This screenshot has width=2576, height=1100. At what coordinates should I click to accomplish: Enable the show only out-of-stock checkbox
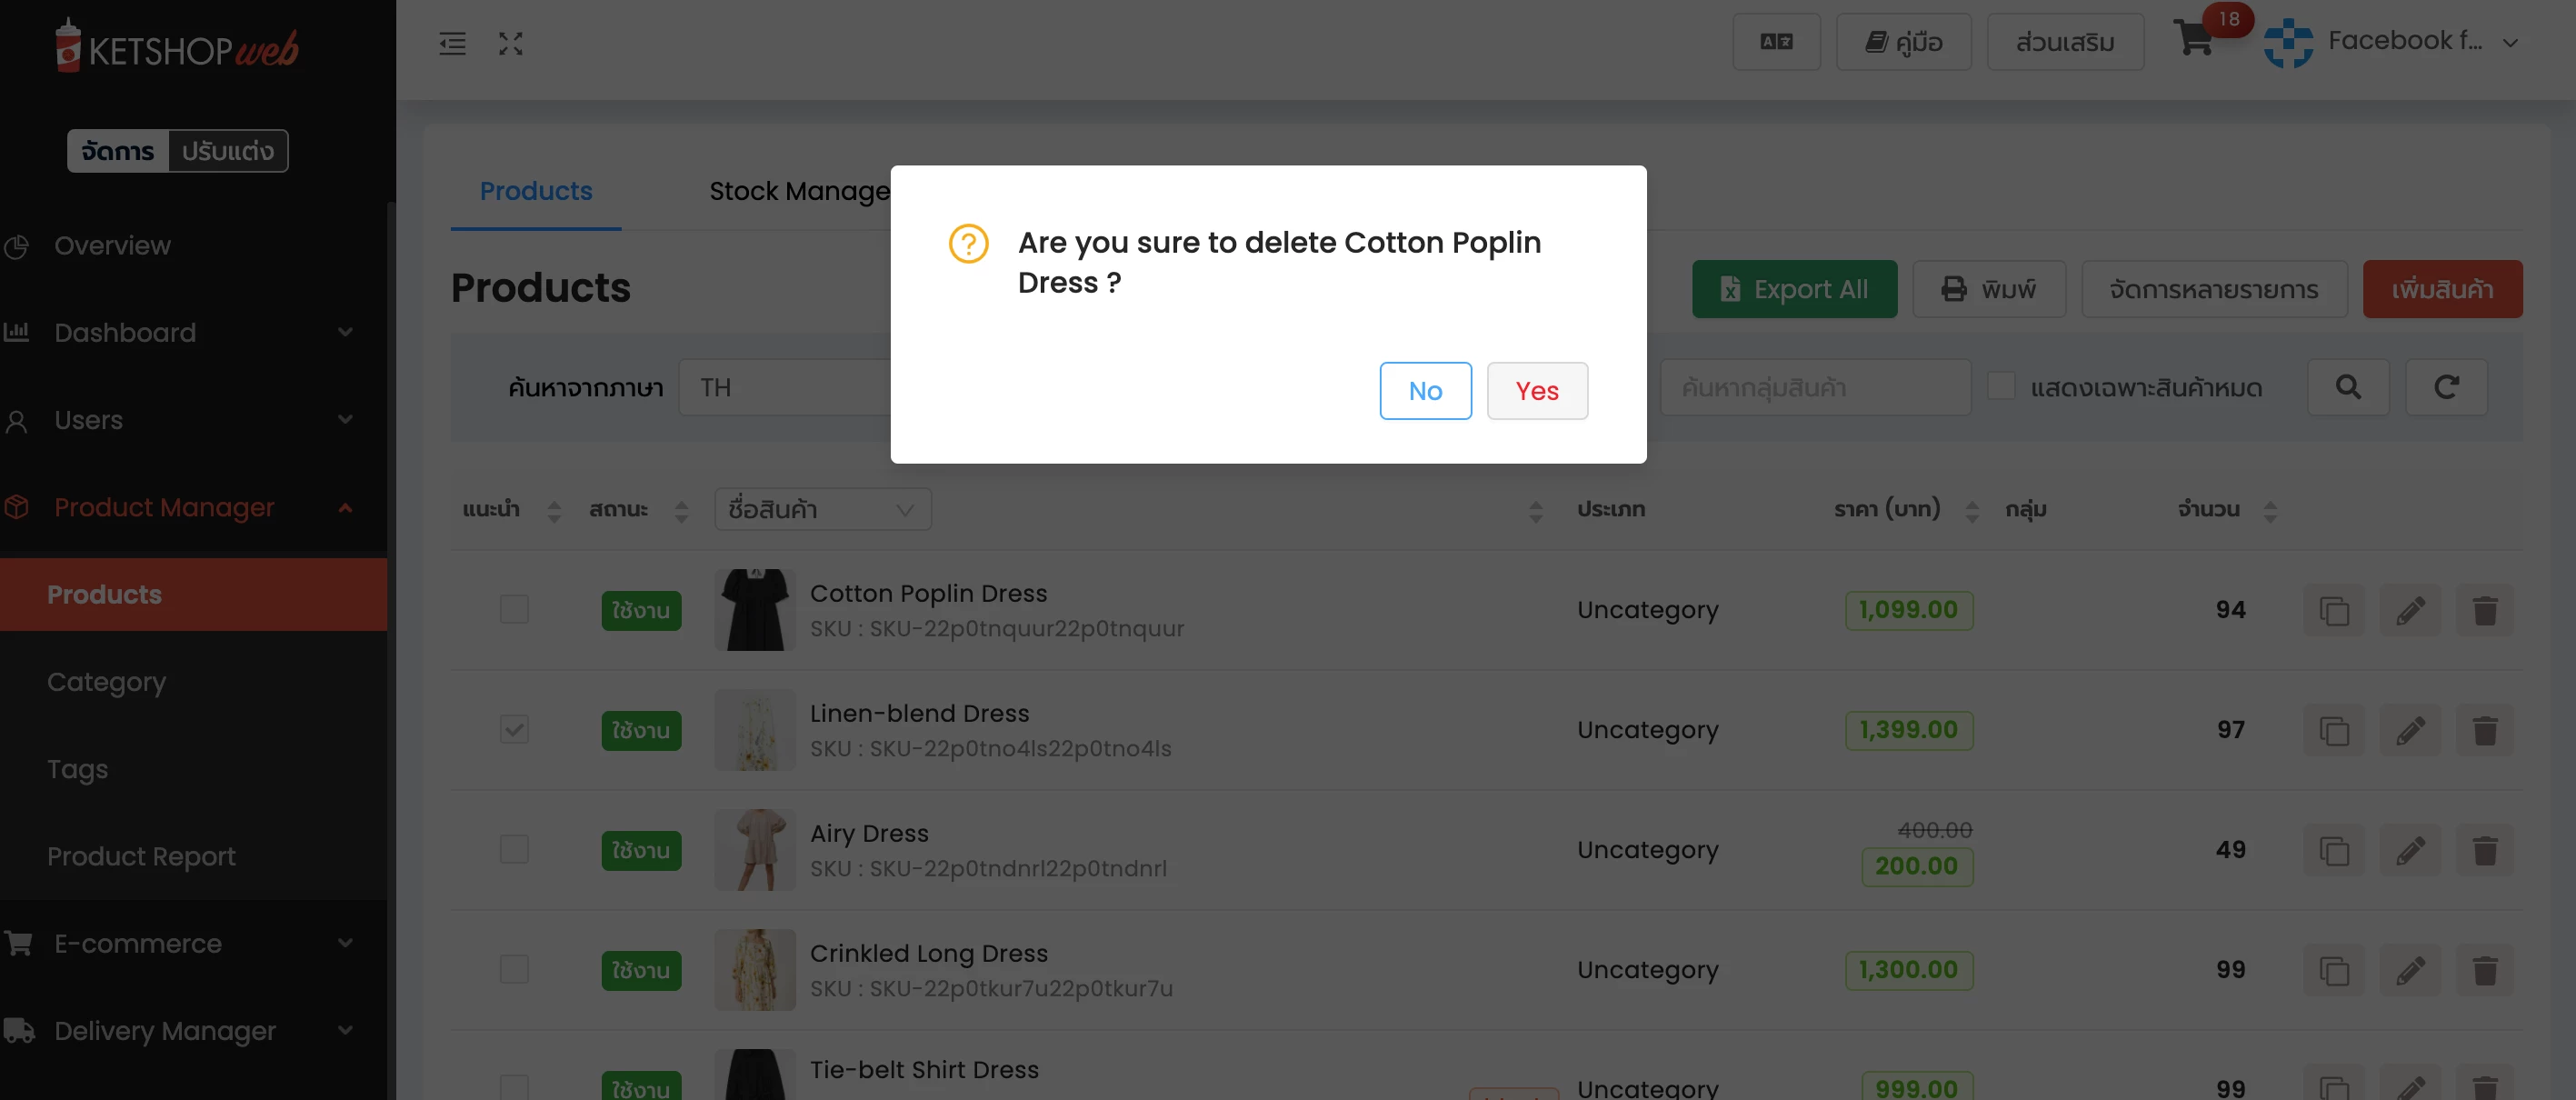click(2001, 386)
